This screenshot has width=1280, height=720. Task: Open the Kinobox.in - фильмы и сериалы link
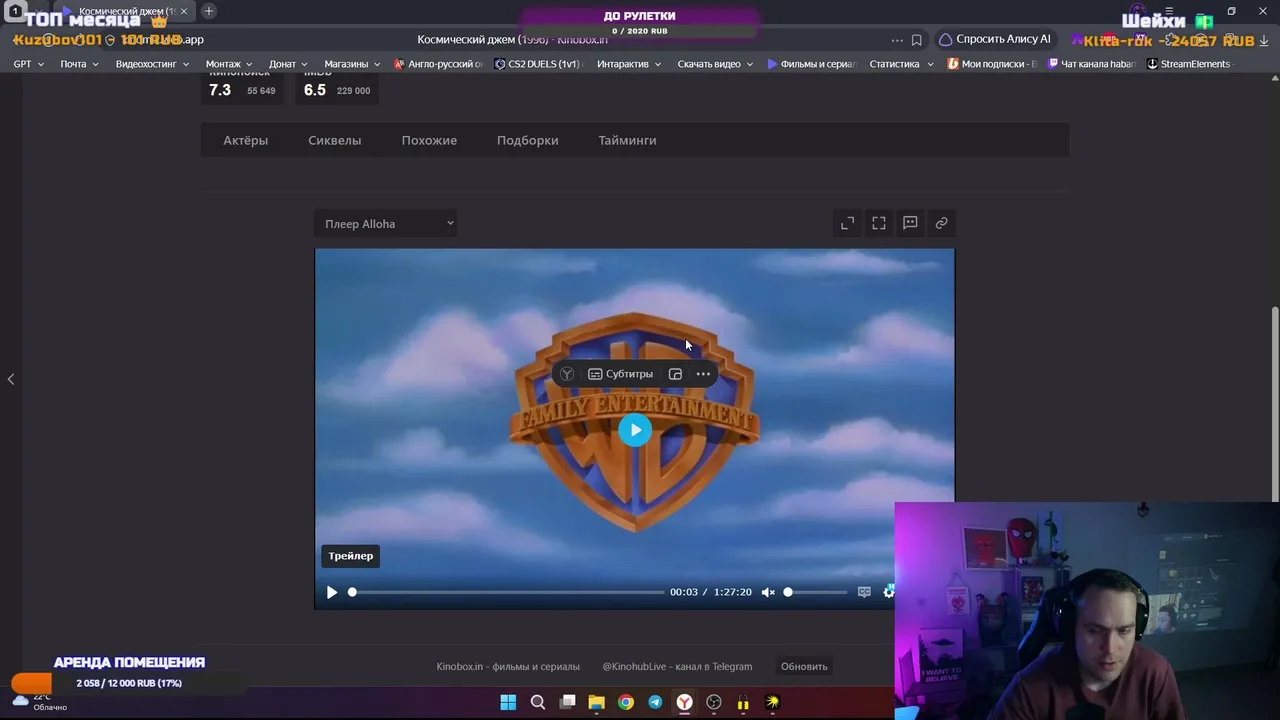click(508, 667)
